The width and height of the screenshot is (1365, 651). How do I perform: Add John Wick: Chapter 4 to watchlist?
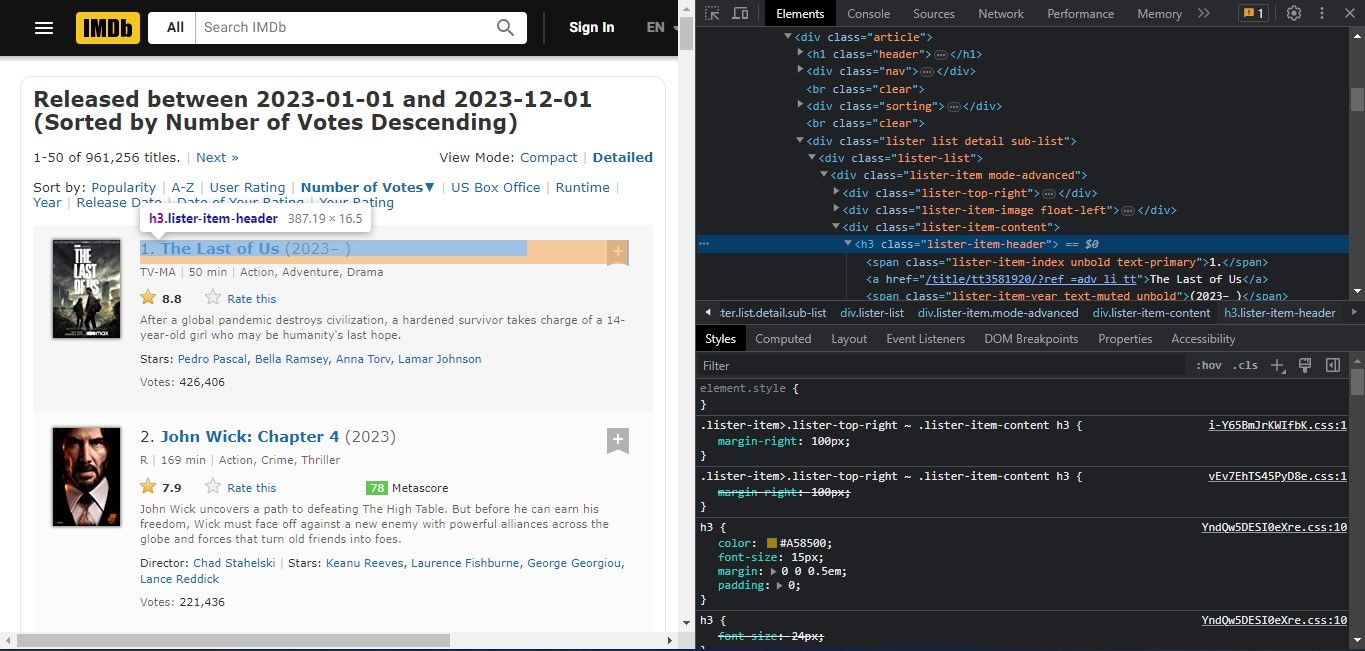click(618, 440)
